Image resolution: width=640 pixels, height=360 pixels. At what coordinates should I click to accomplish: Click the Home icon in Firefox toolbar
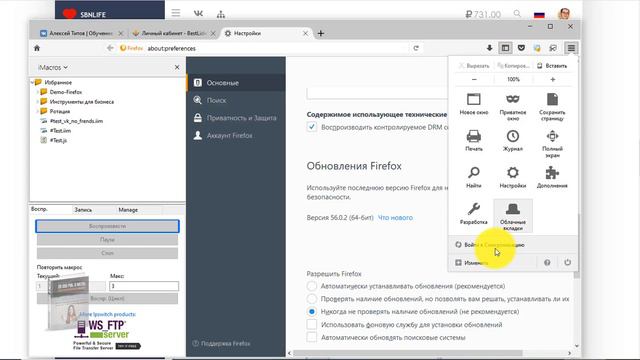[x=37, y=48]
